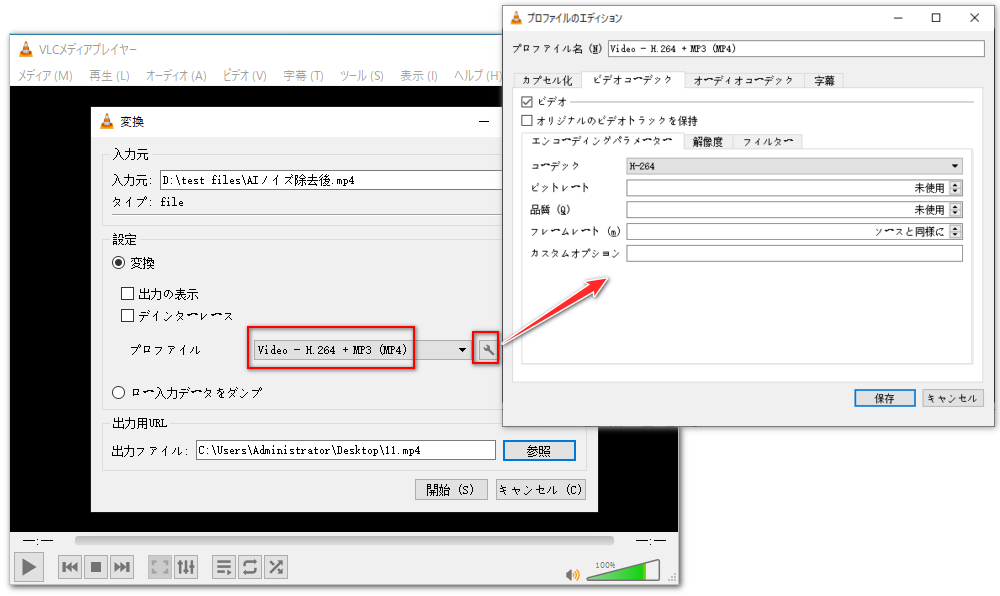1000x596 pixels.
Task: Click the 保存 button
Action: (x=884, y=397)
